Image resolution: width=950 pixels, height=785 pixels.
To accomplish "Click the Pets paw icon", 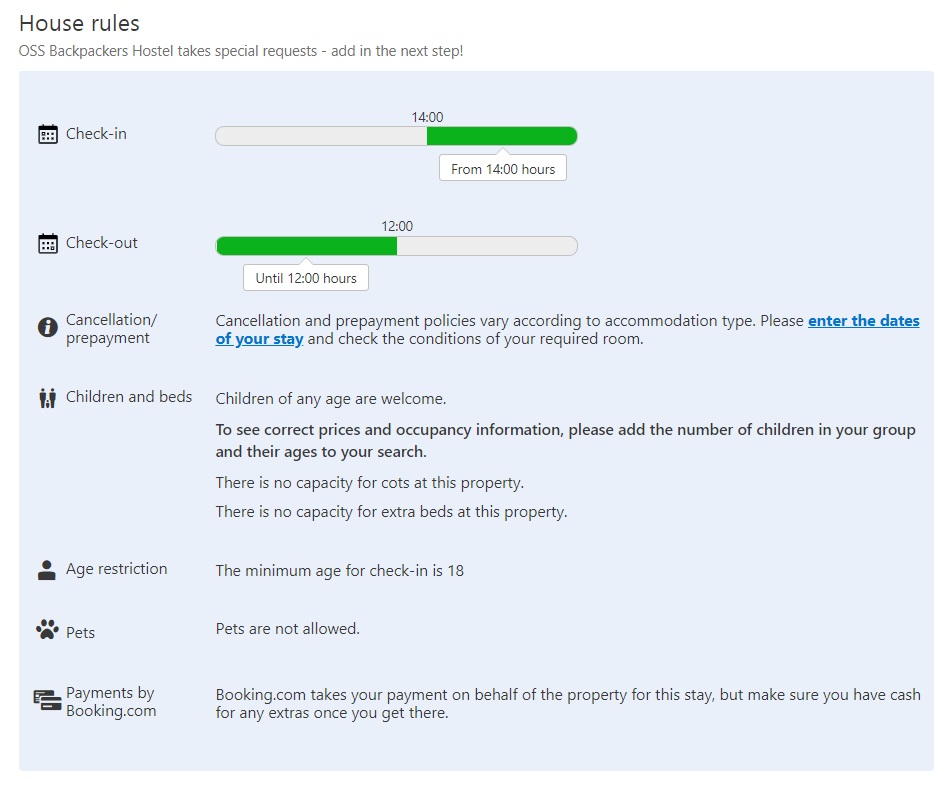I will pos(47,631).
